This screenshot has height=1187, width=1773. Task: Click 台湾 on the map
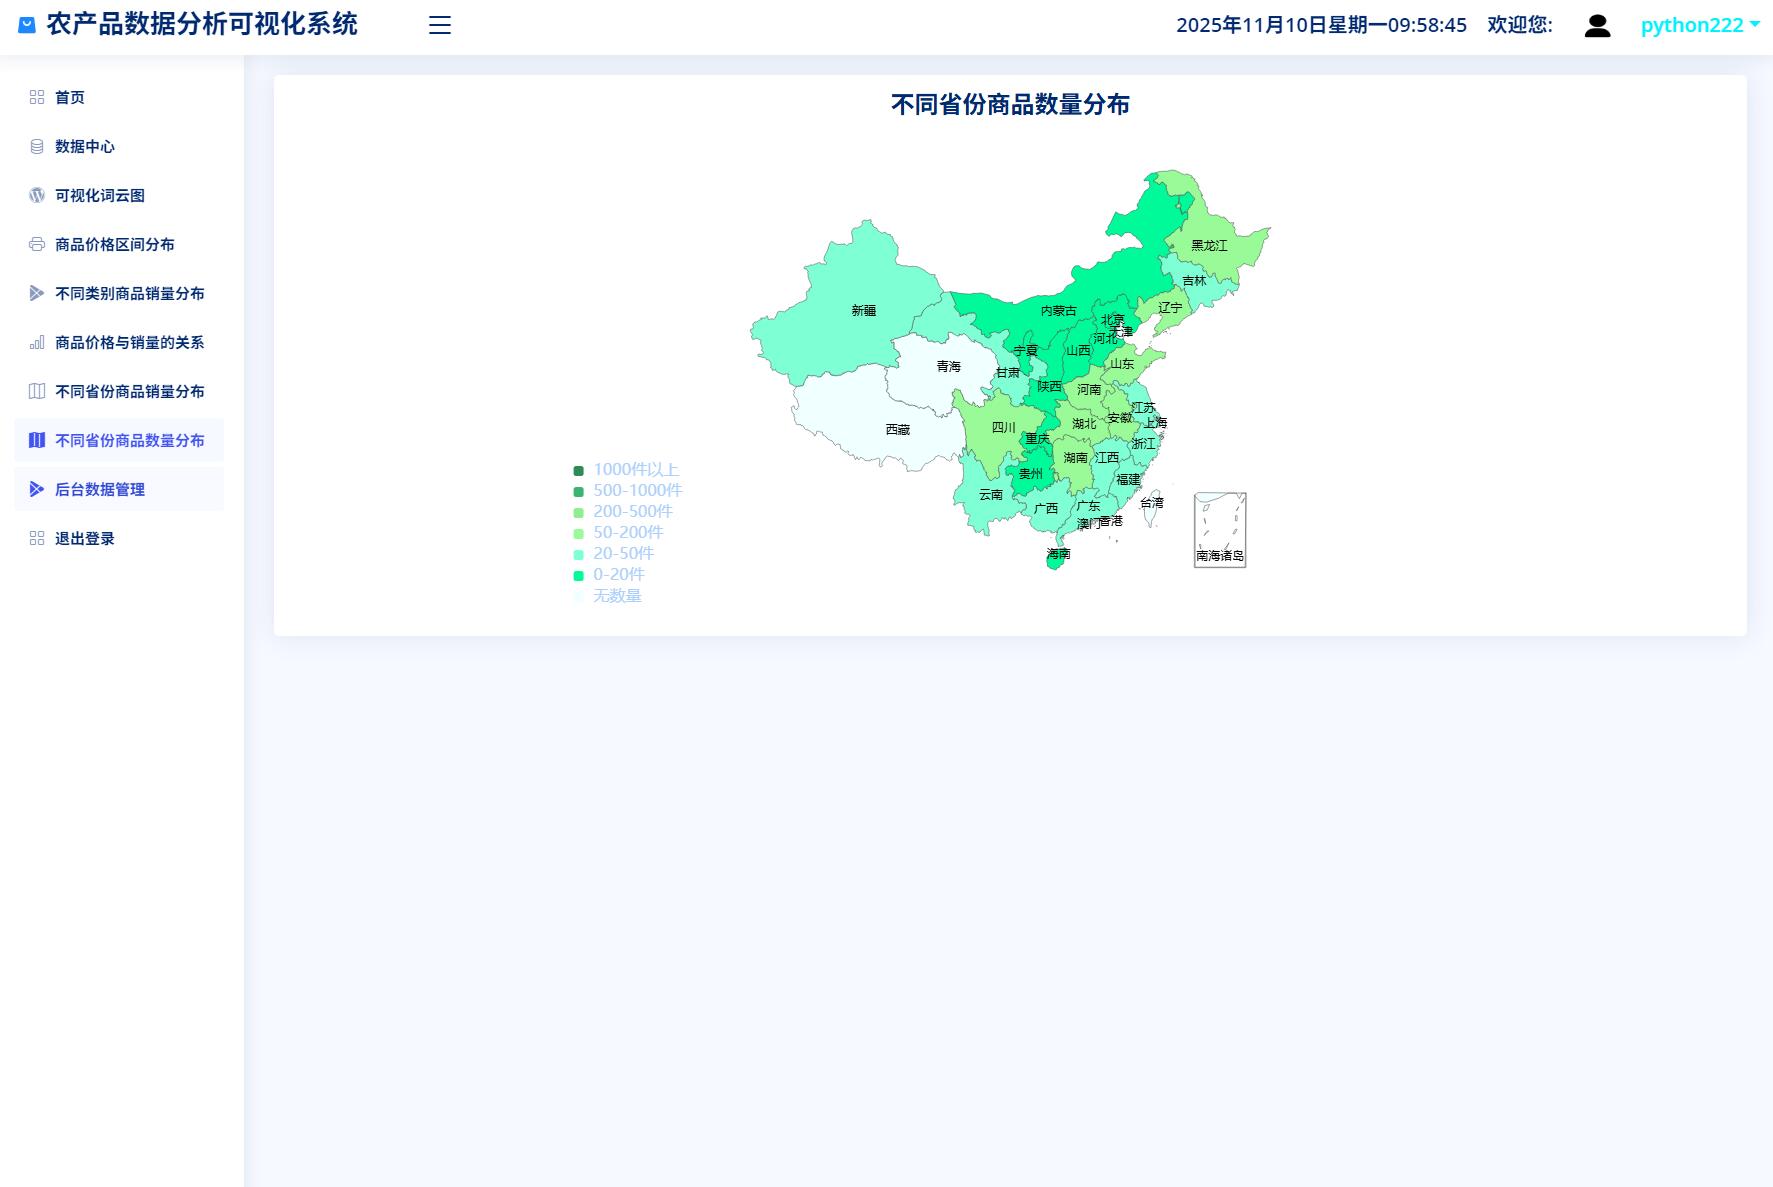[x=1153, y=505]
